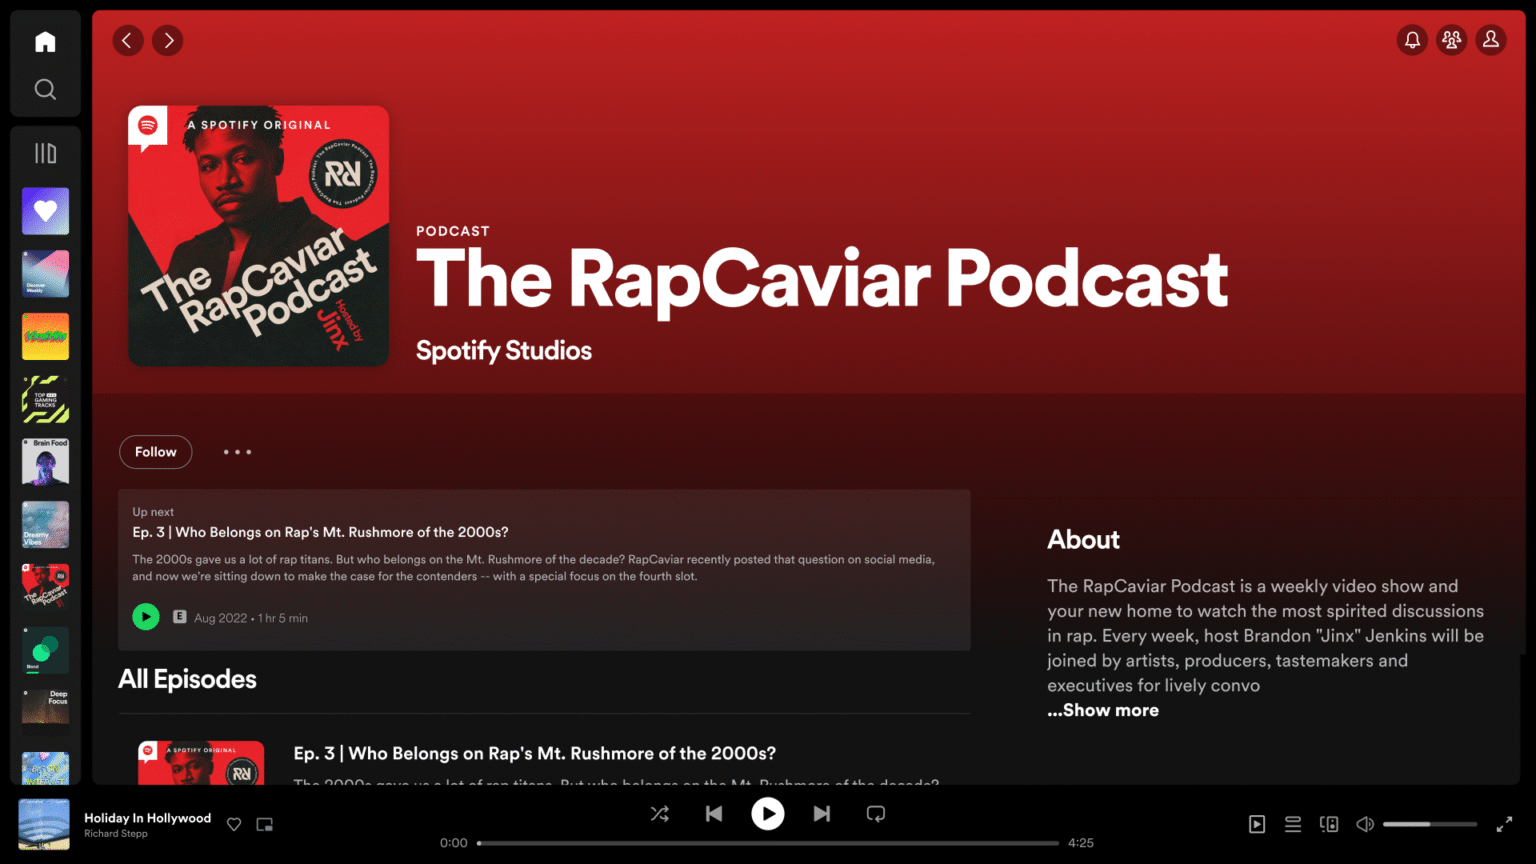
Task: Mute the volume
Action: click(x=1365, y=824)
